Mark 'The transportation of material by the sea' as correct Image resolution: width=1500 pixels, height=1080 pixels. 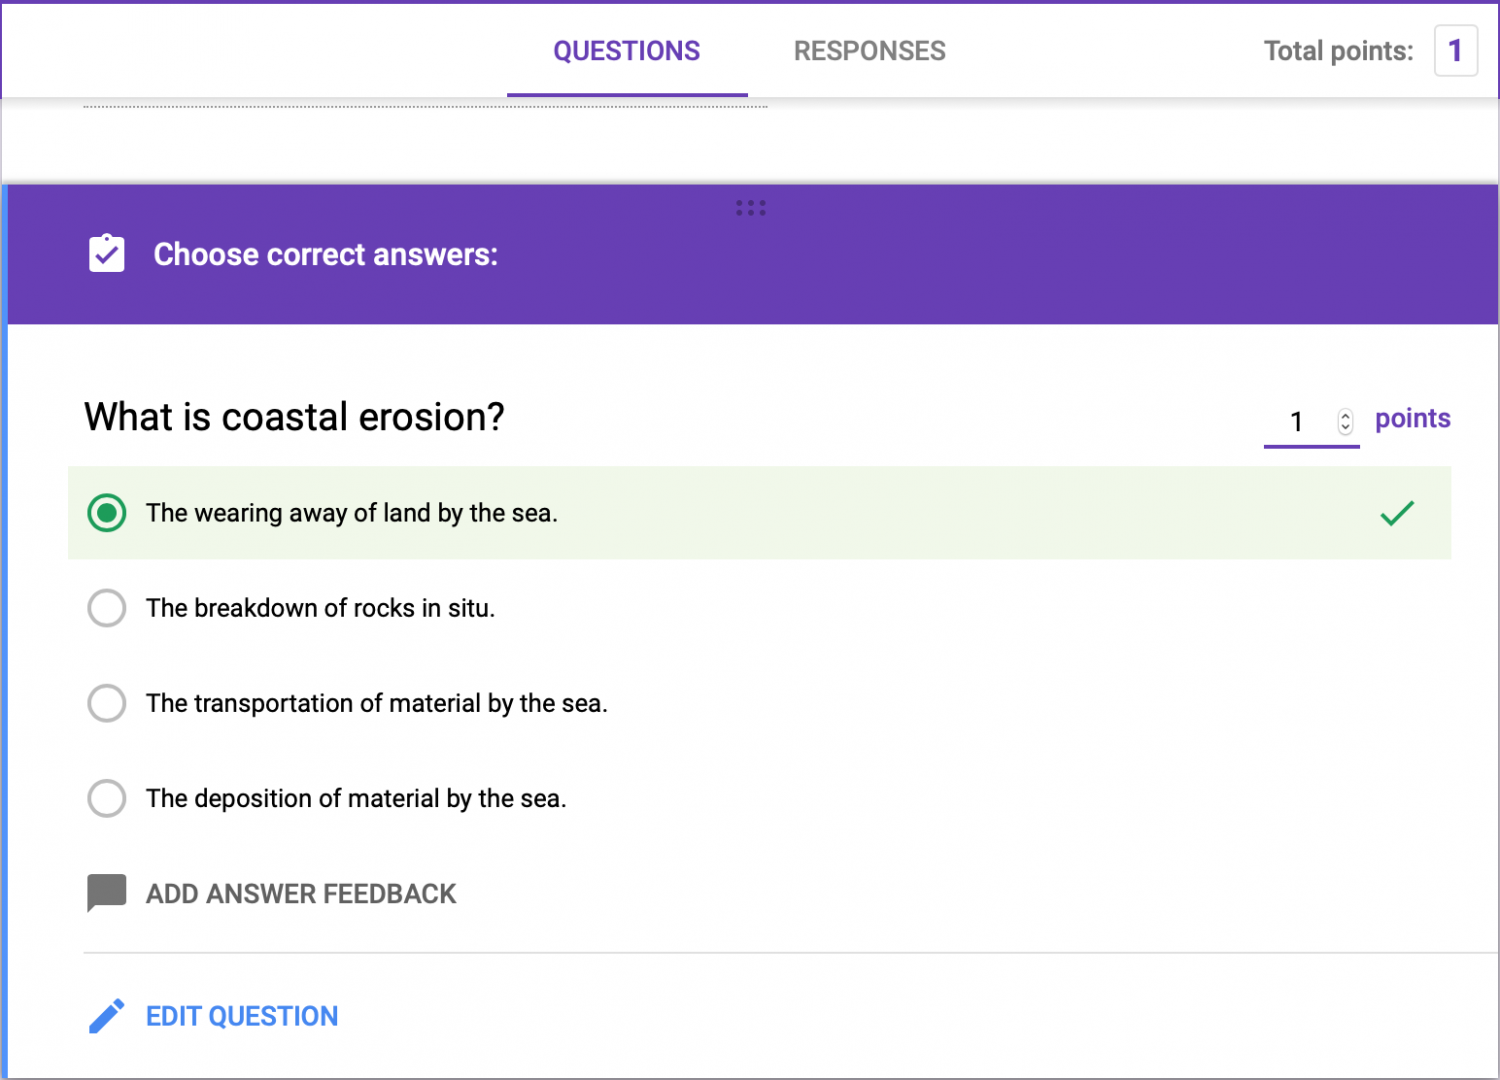coord(106,703)
